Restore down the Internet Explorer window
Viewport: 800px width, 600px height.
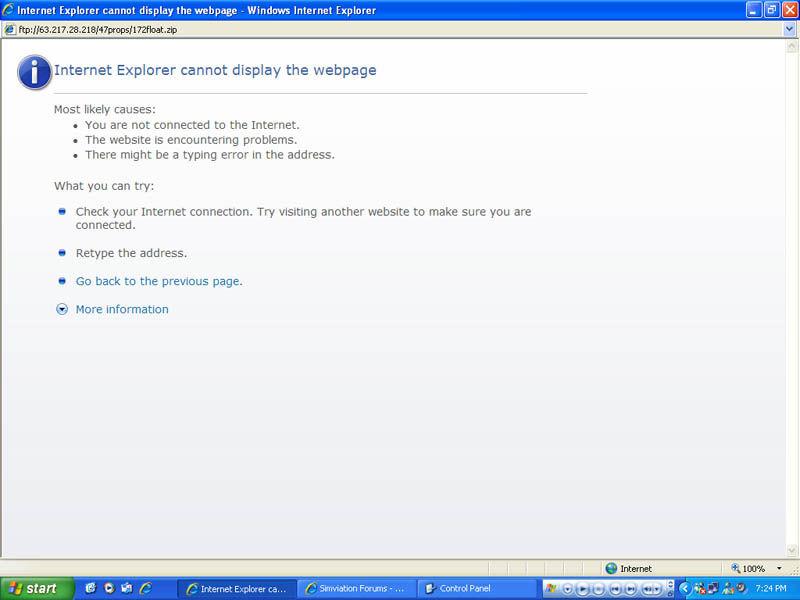771,10
